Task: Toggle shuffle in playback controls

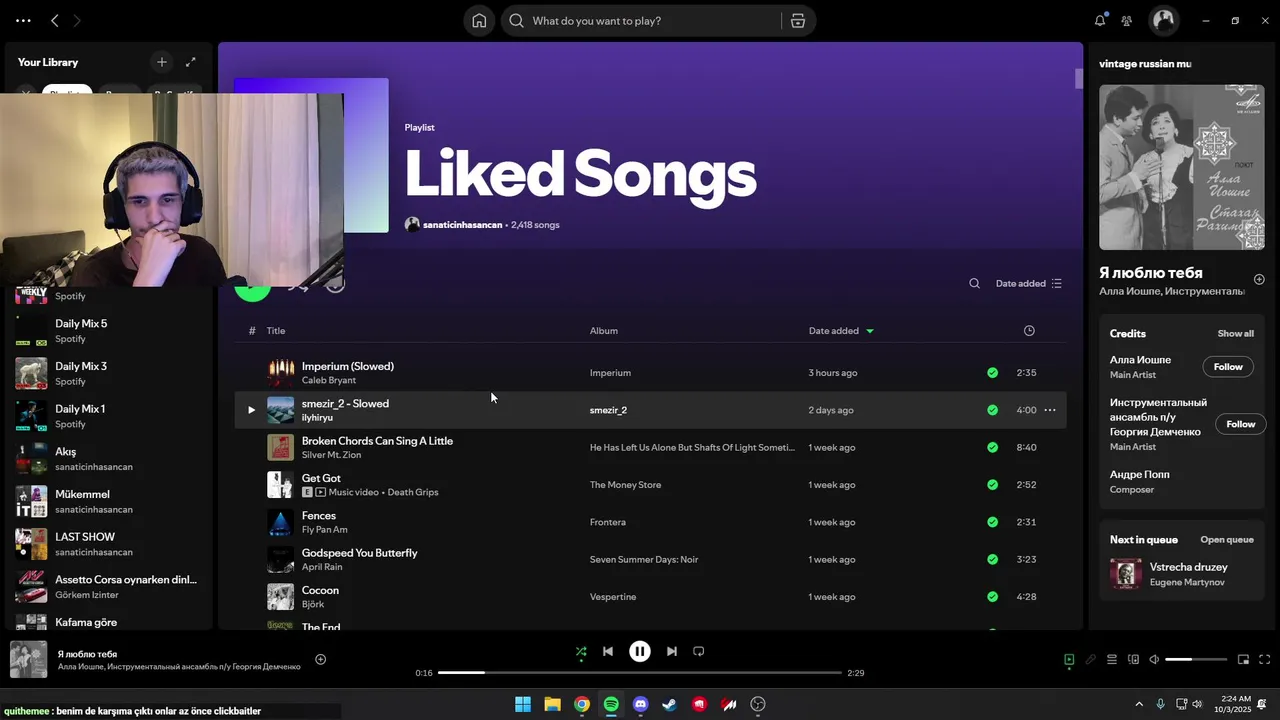Action: pyautogui.click(x=581, y=651)
